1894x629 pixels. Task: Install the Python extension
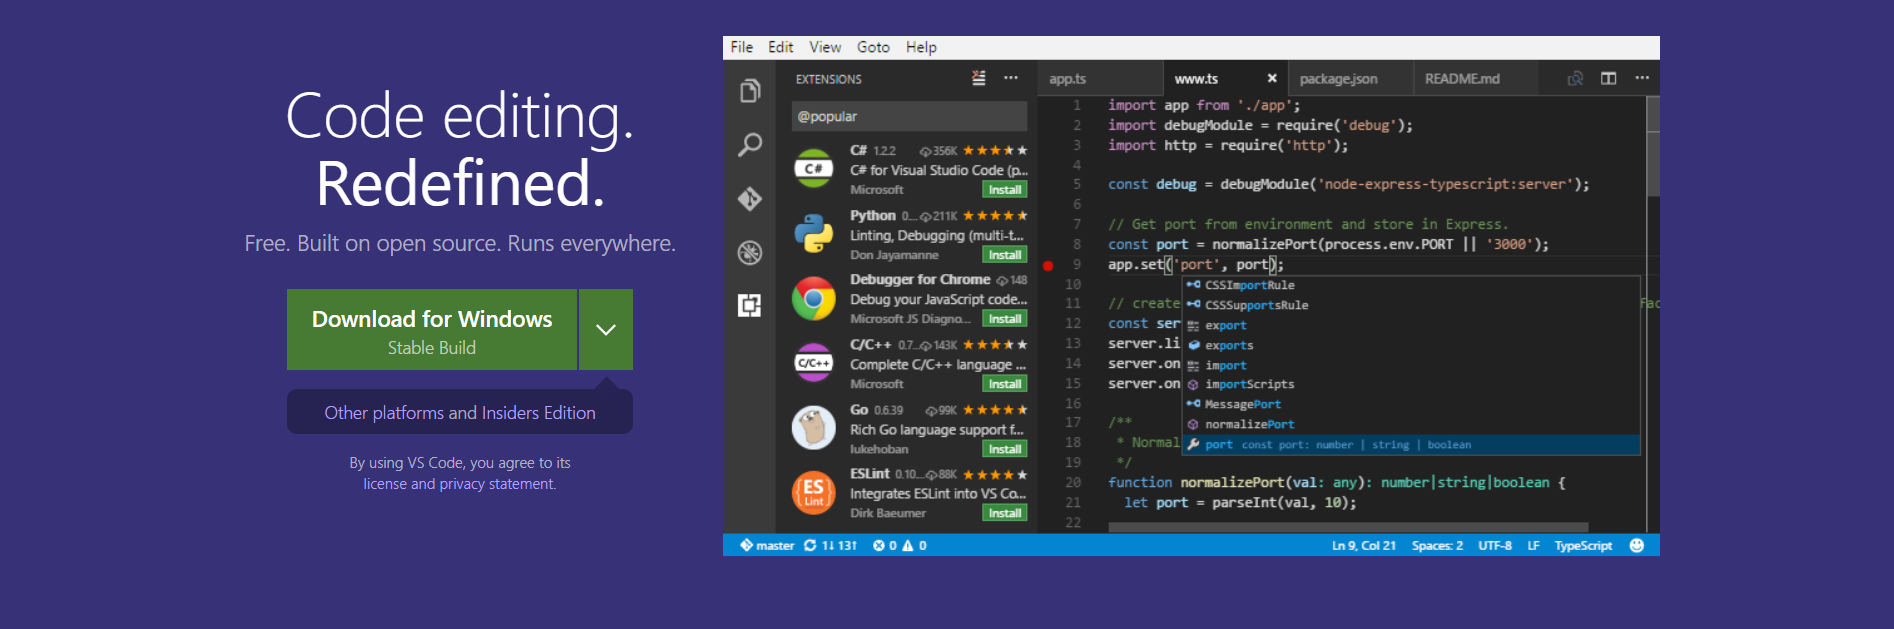[x=1005, y=255]
